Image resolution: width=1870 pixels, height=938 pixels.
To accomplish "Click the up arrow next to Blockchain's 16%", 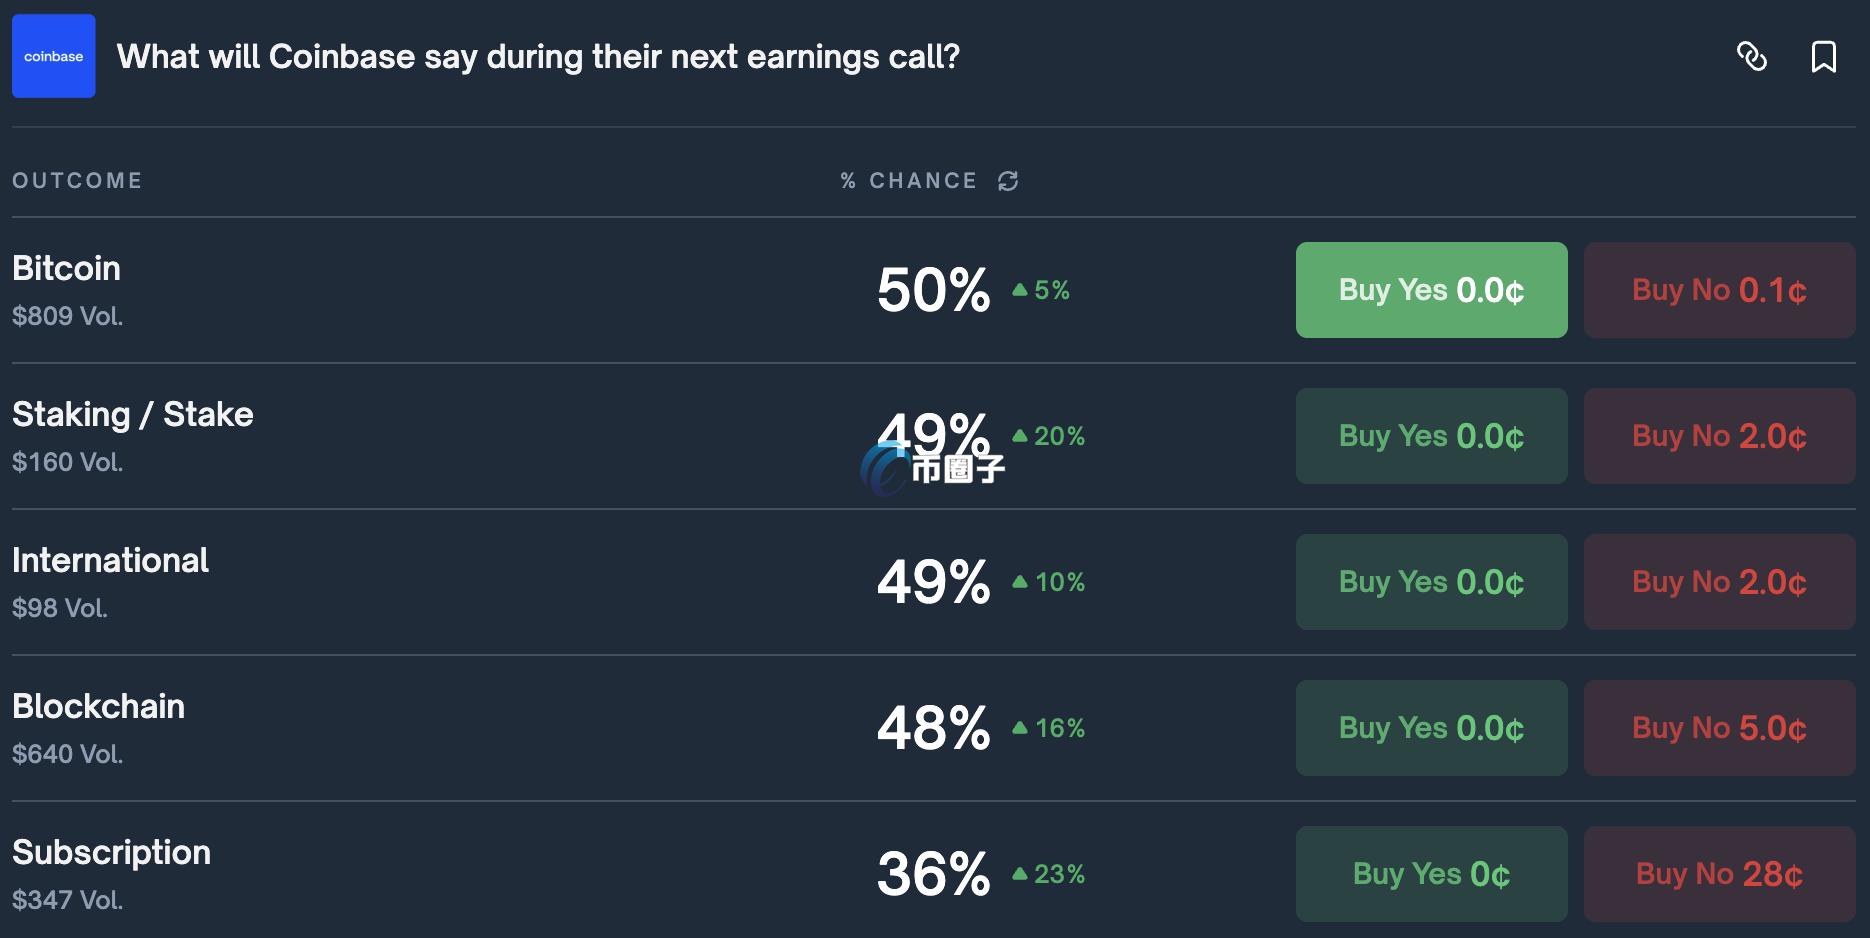I will [1018, 728].
